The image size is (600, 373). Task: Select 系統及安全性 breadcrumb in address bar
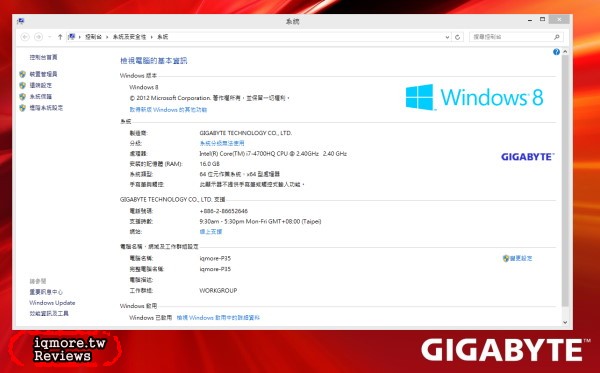tap(129, 37)
